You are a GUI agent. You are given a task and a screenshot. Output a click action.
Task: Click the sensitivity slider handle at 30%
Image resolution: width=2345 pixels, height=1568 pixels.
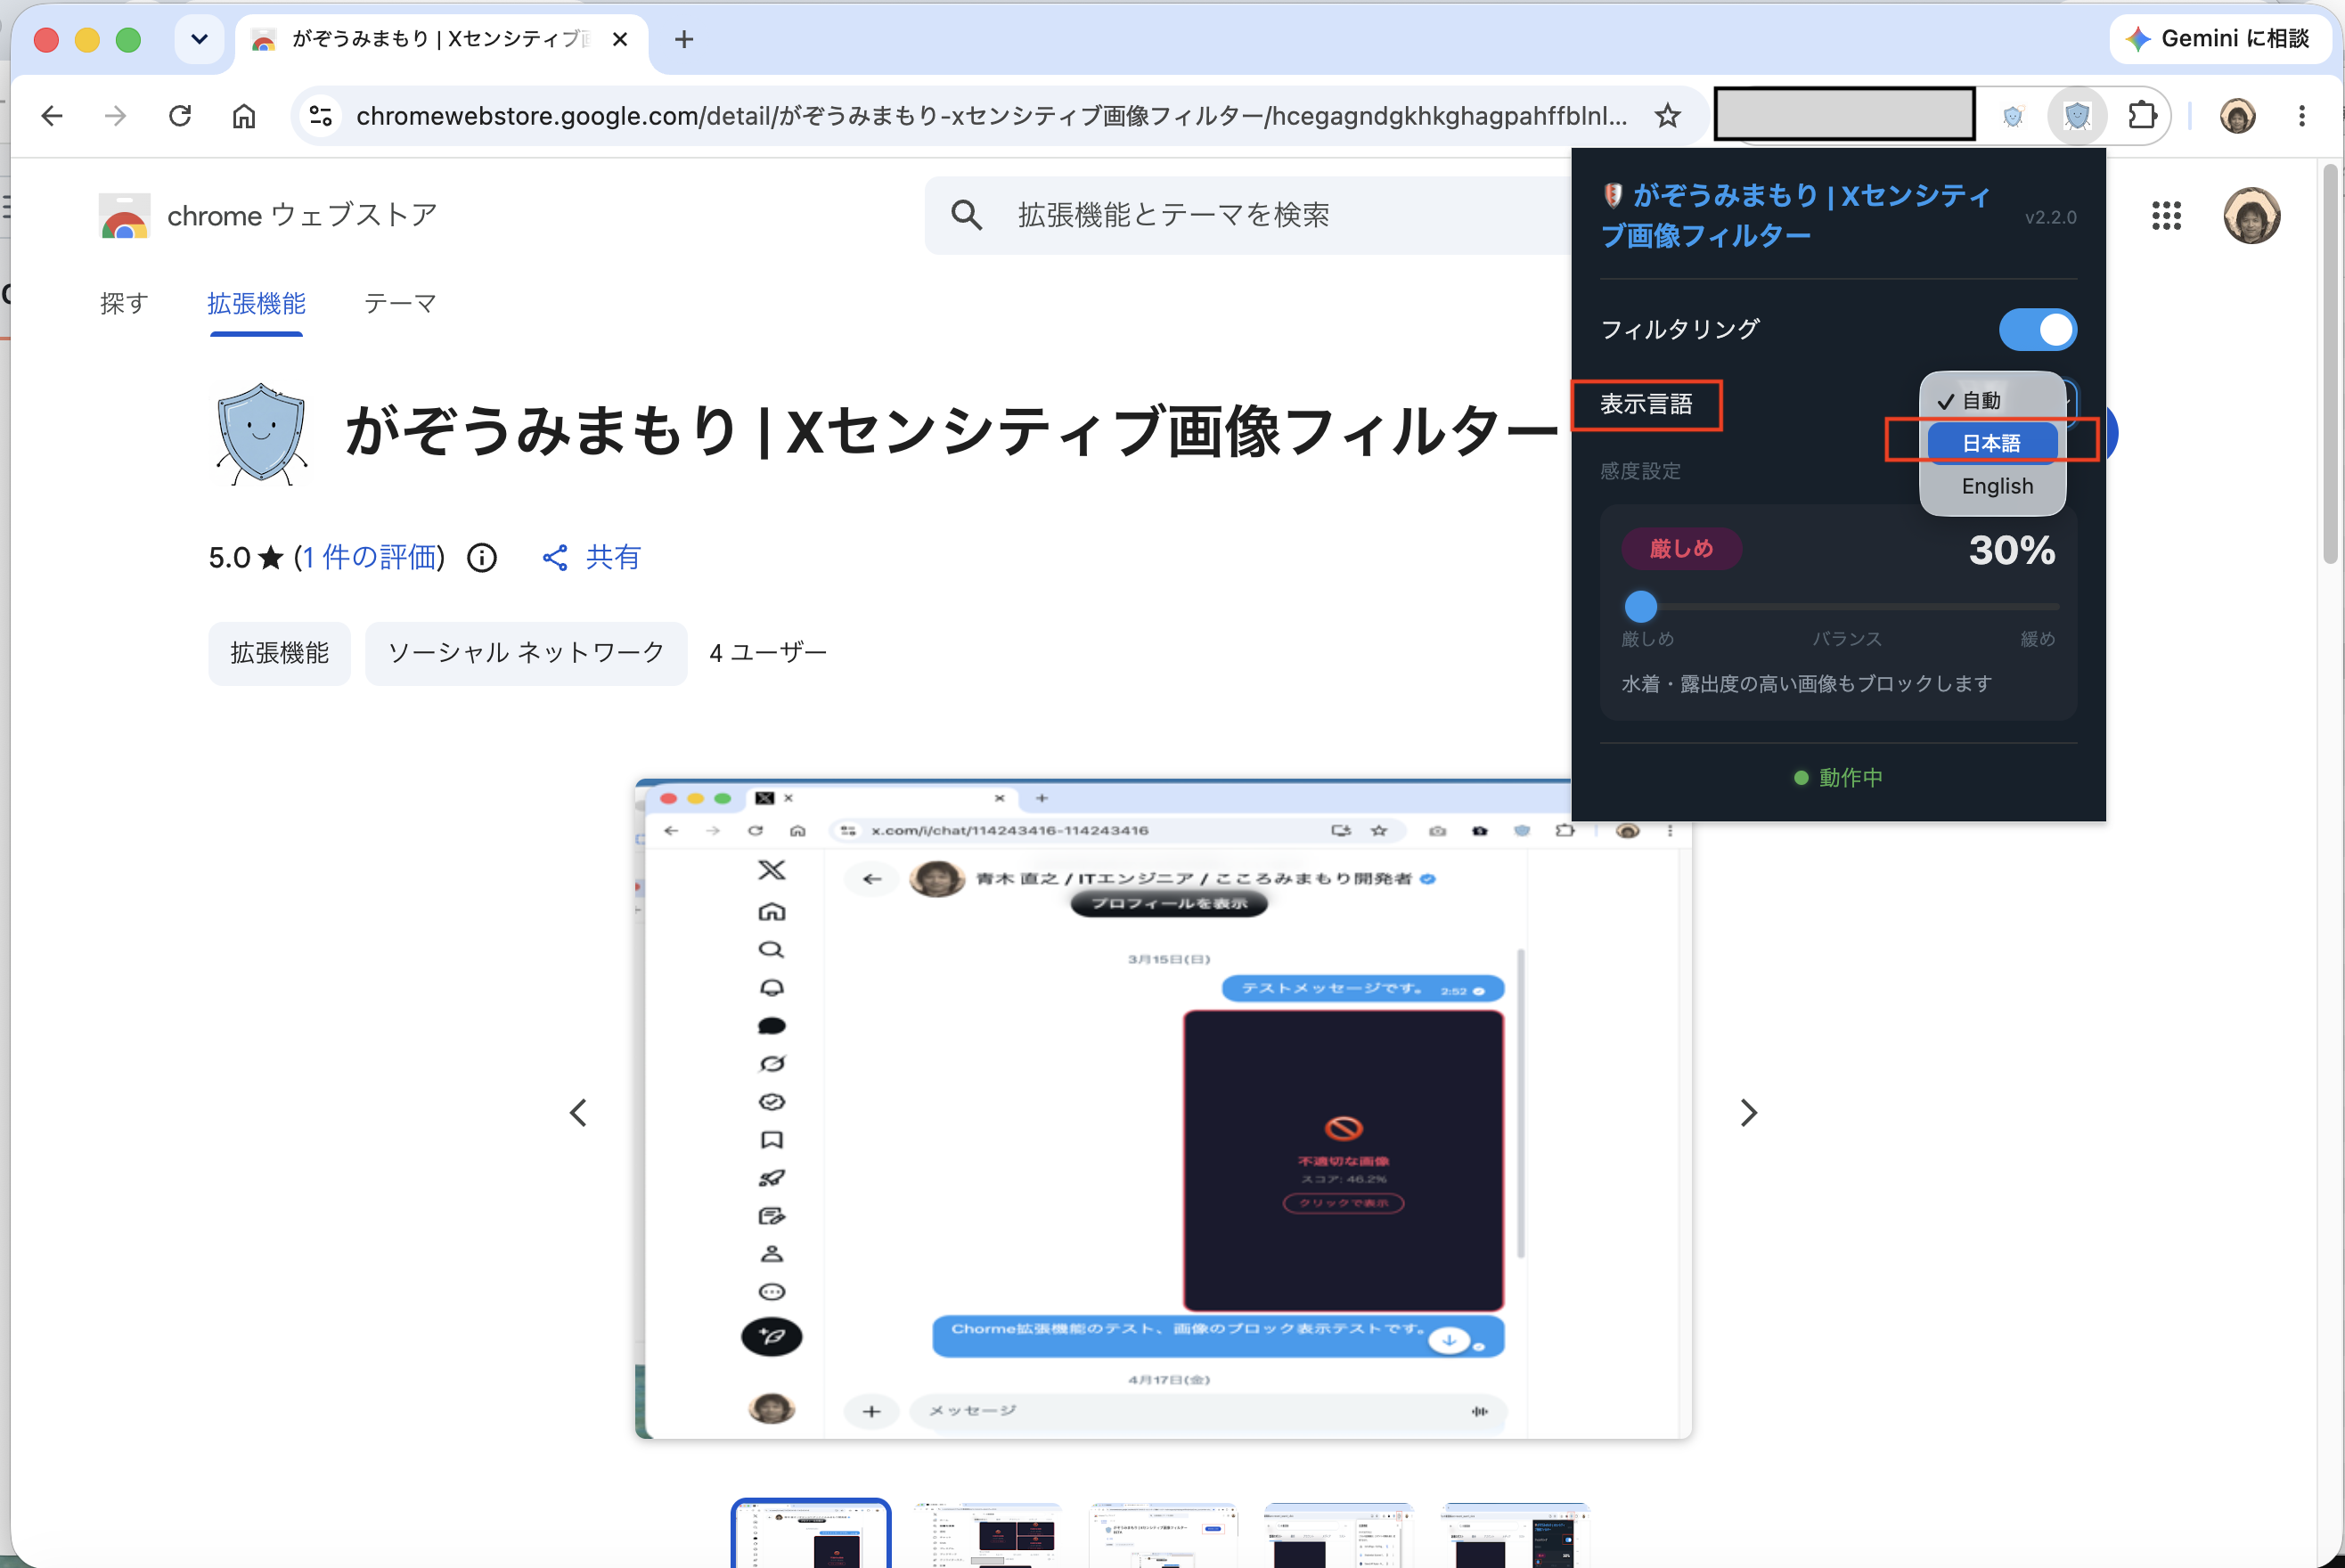[1640, 606]
